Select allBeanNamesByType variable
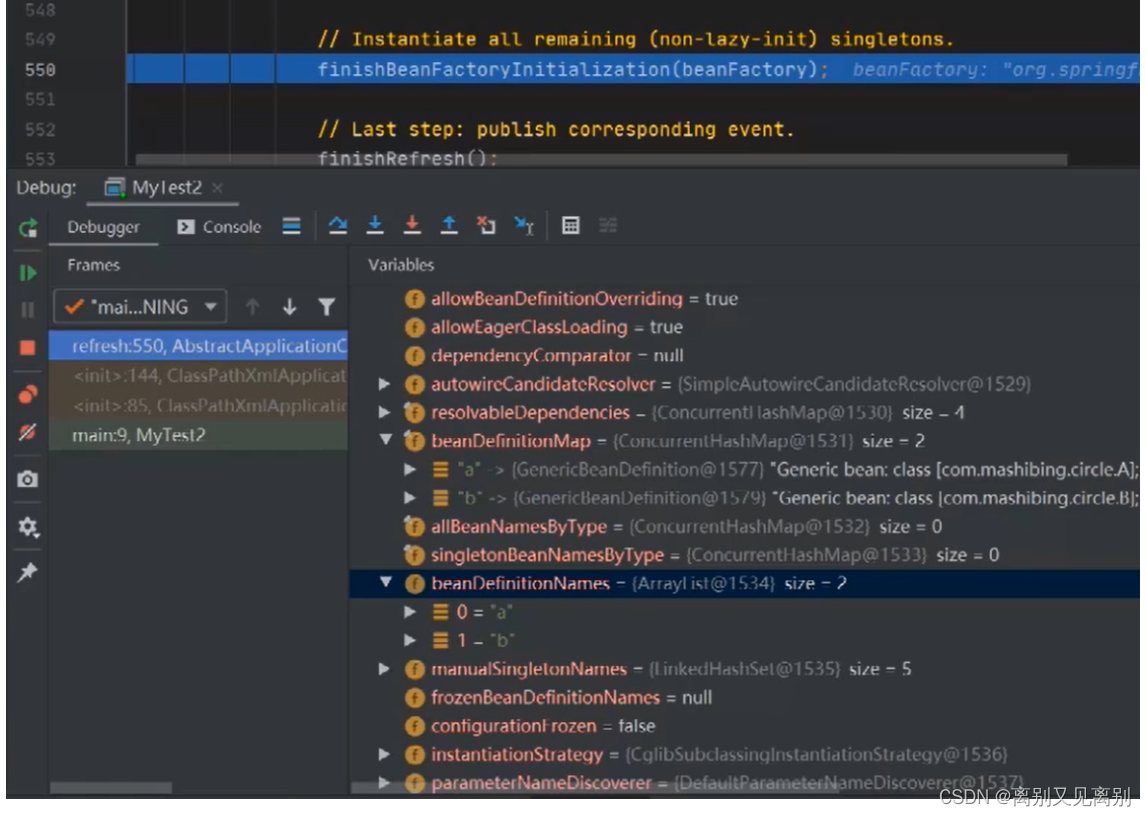The image size is (1146, 816). tap(744, 526)
